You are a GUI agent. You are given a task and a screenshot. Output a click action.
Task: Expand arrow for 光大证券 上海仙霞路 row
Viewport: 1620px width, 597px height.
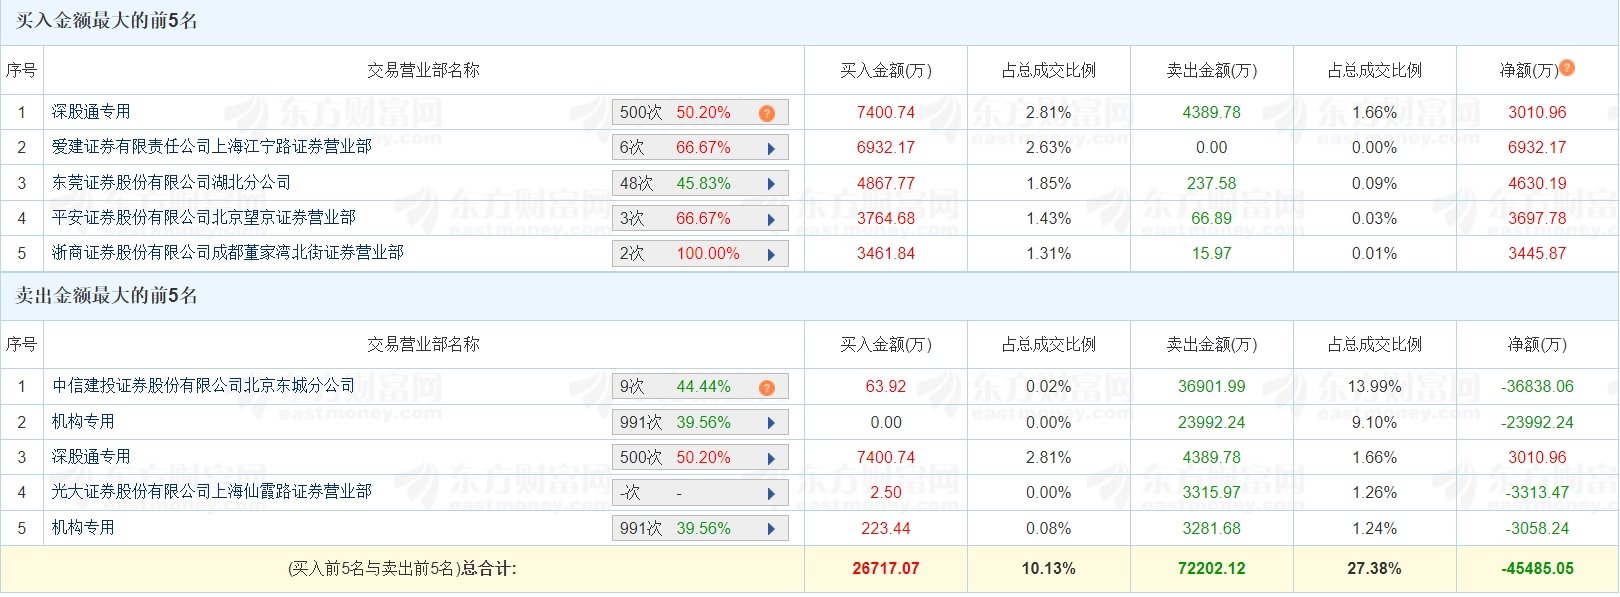point(771,493)
